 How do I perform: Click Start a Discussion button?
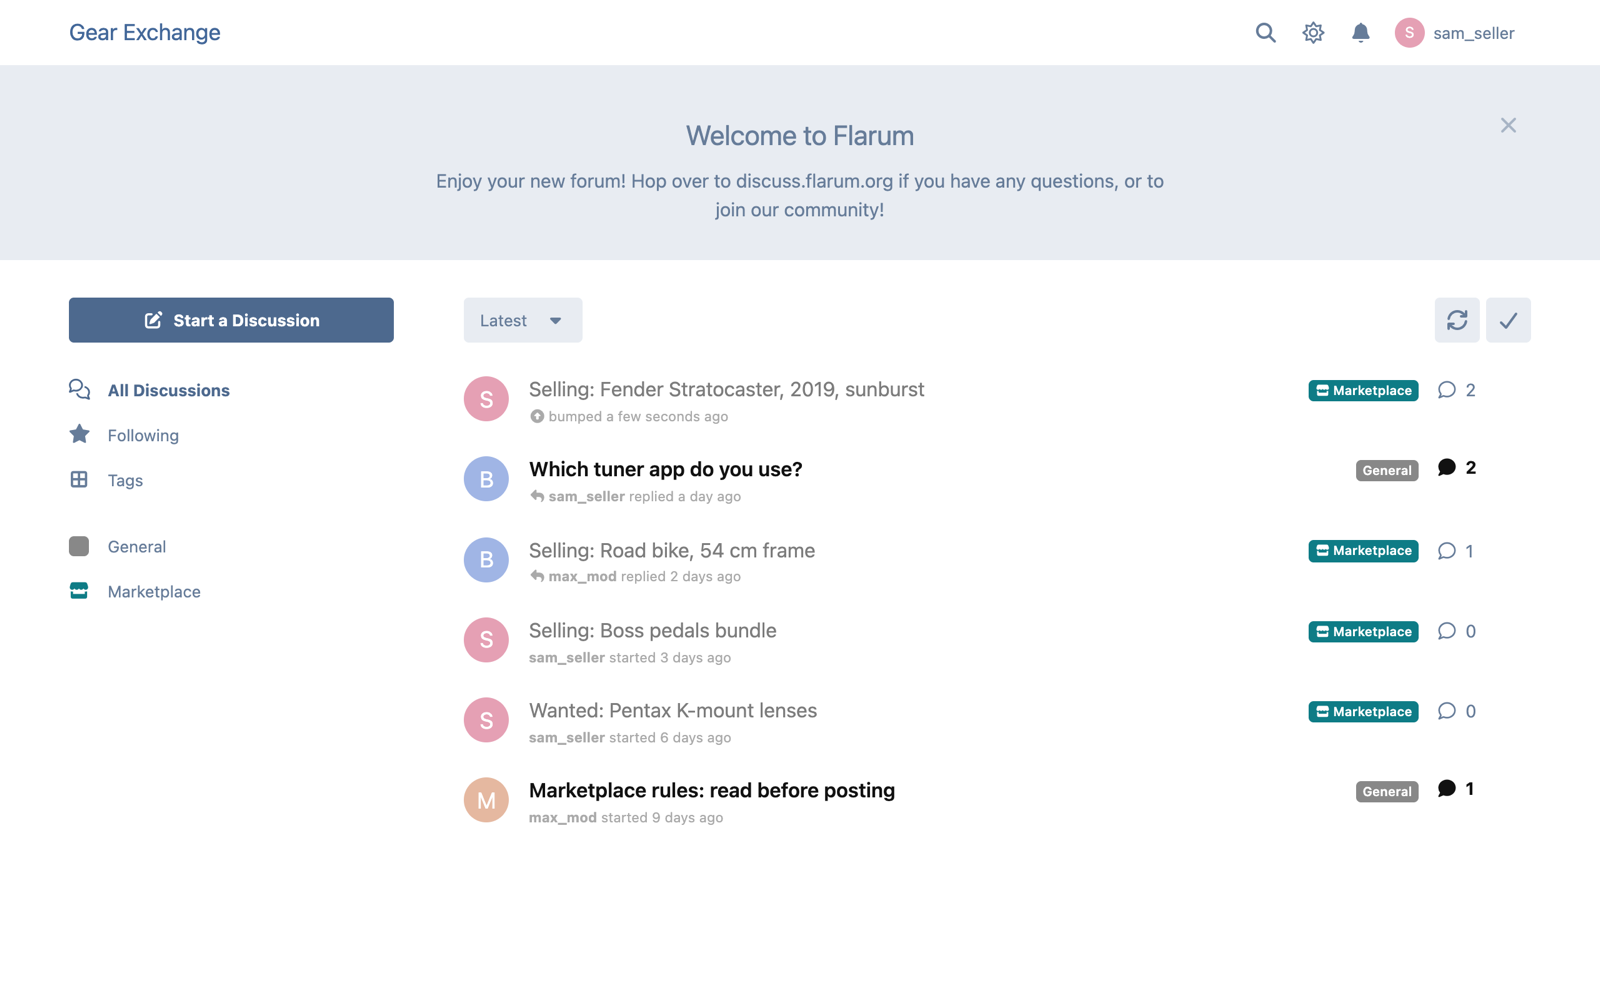coord(231,320)
